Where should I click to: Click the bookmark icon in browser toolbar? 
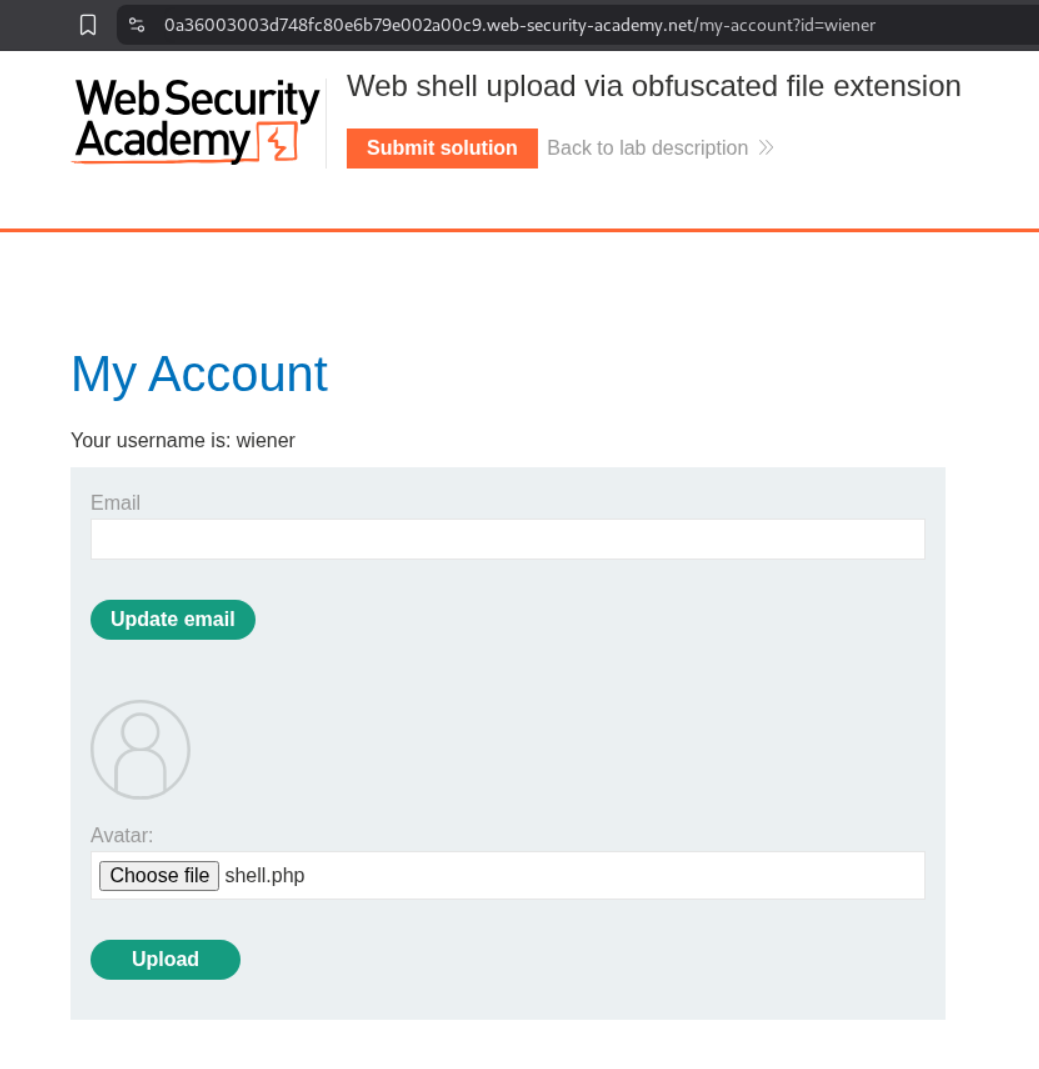88,25
